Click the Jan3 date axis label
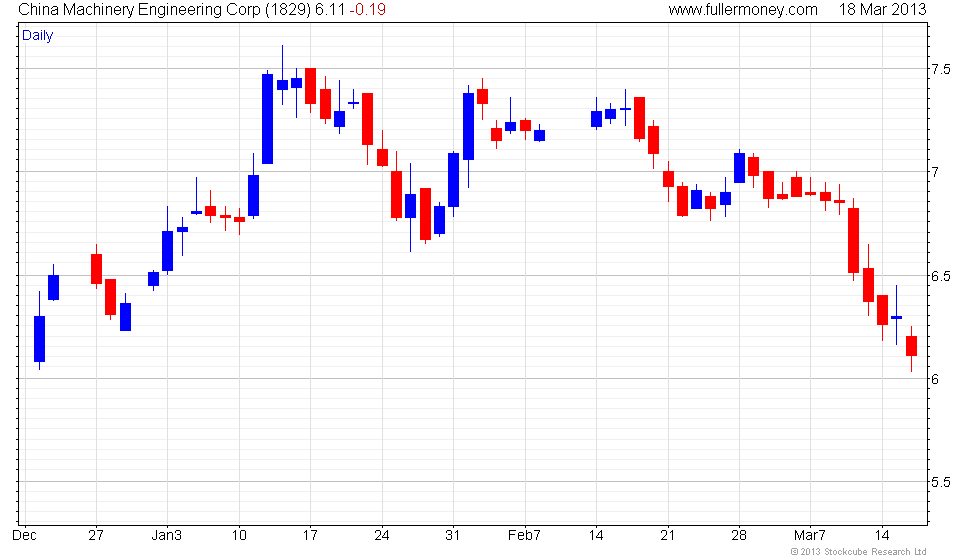The width and height of the screenshot is (980, 560). 167,536
